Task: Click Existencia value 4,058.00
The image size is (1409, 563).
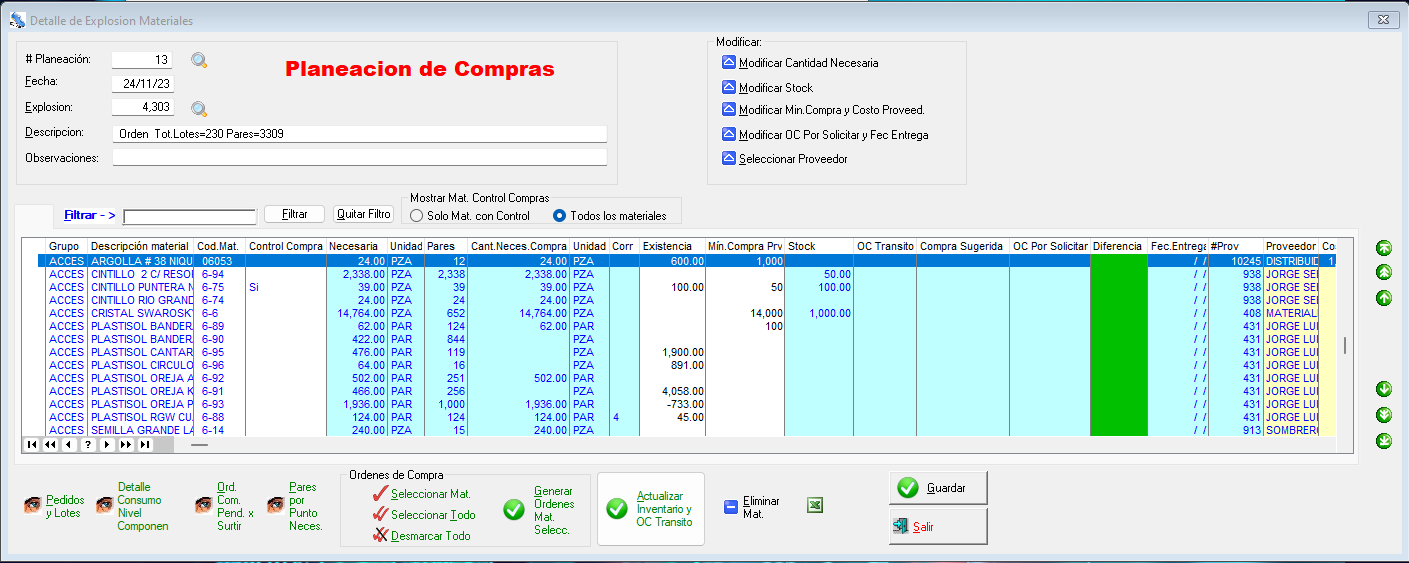Action: click(x=683, y=391)
